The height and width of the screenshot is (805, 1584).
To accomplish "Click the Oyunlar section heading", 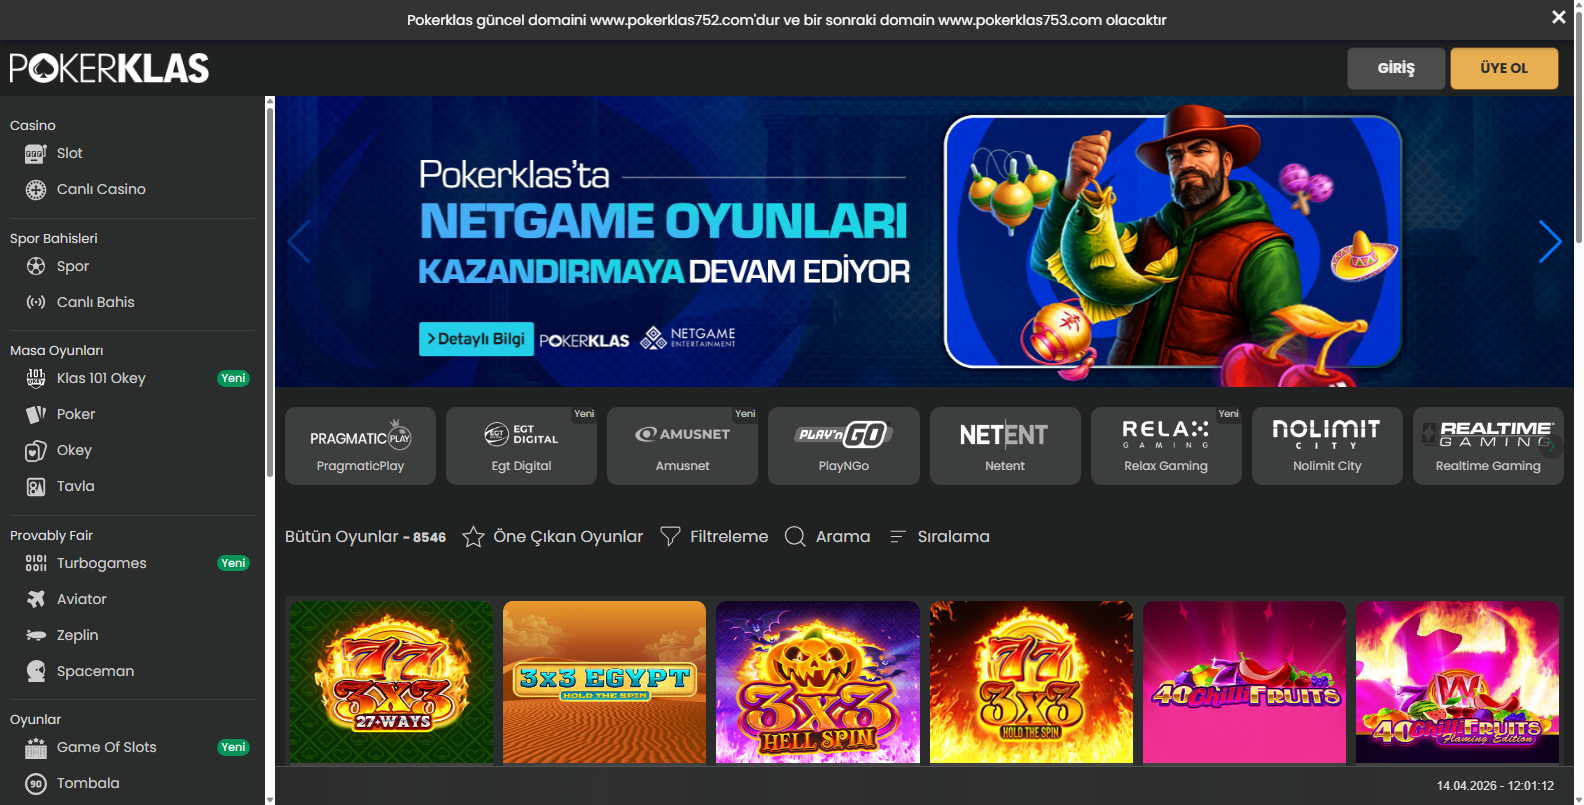I will [x=36, y=719].
